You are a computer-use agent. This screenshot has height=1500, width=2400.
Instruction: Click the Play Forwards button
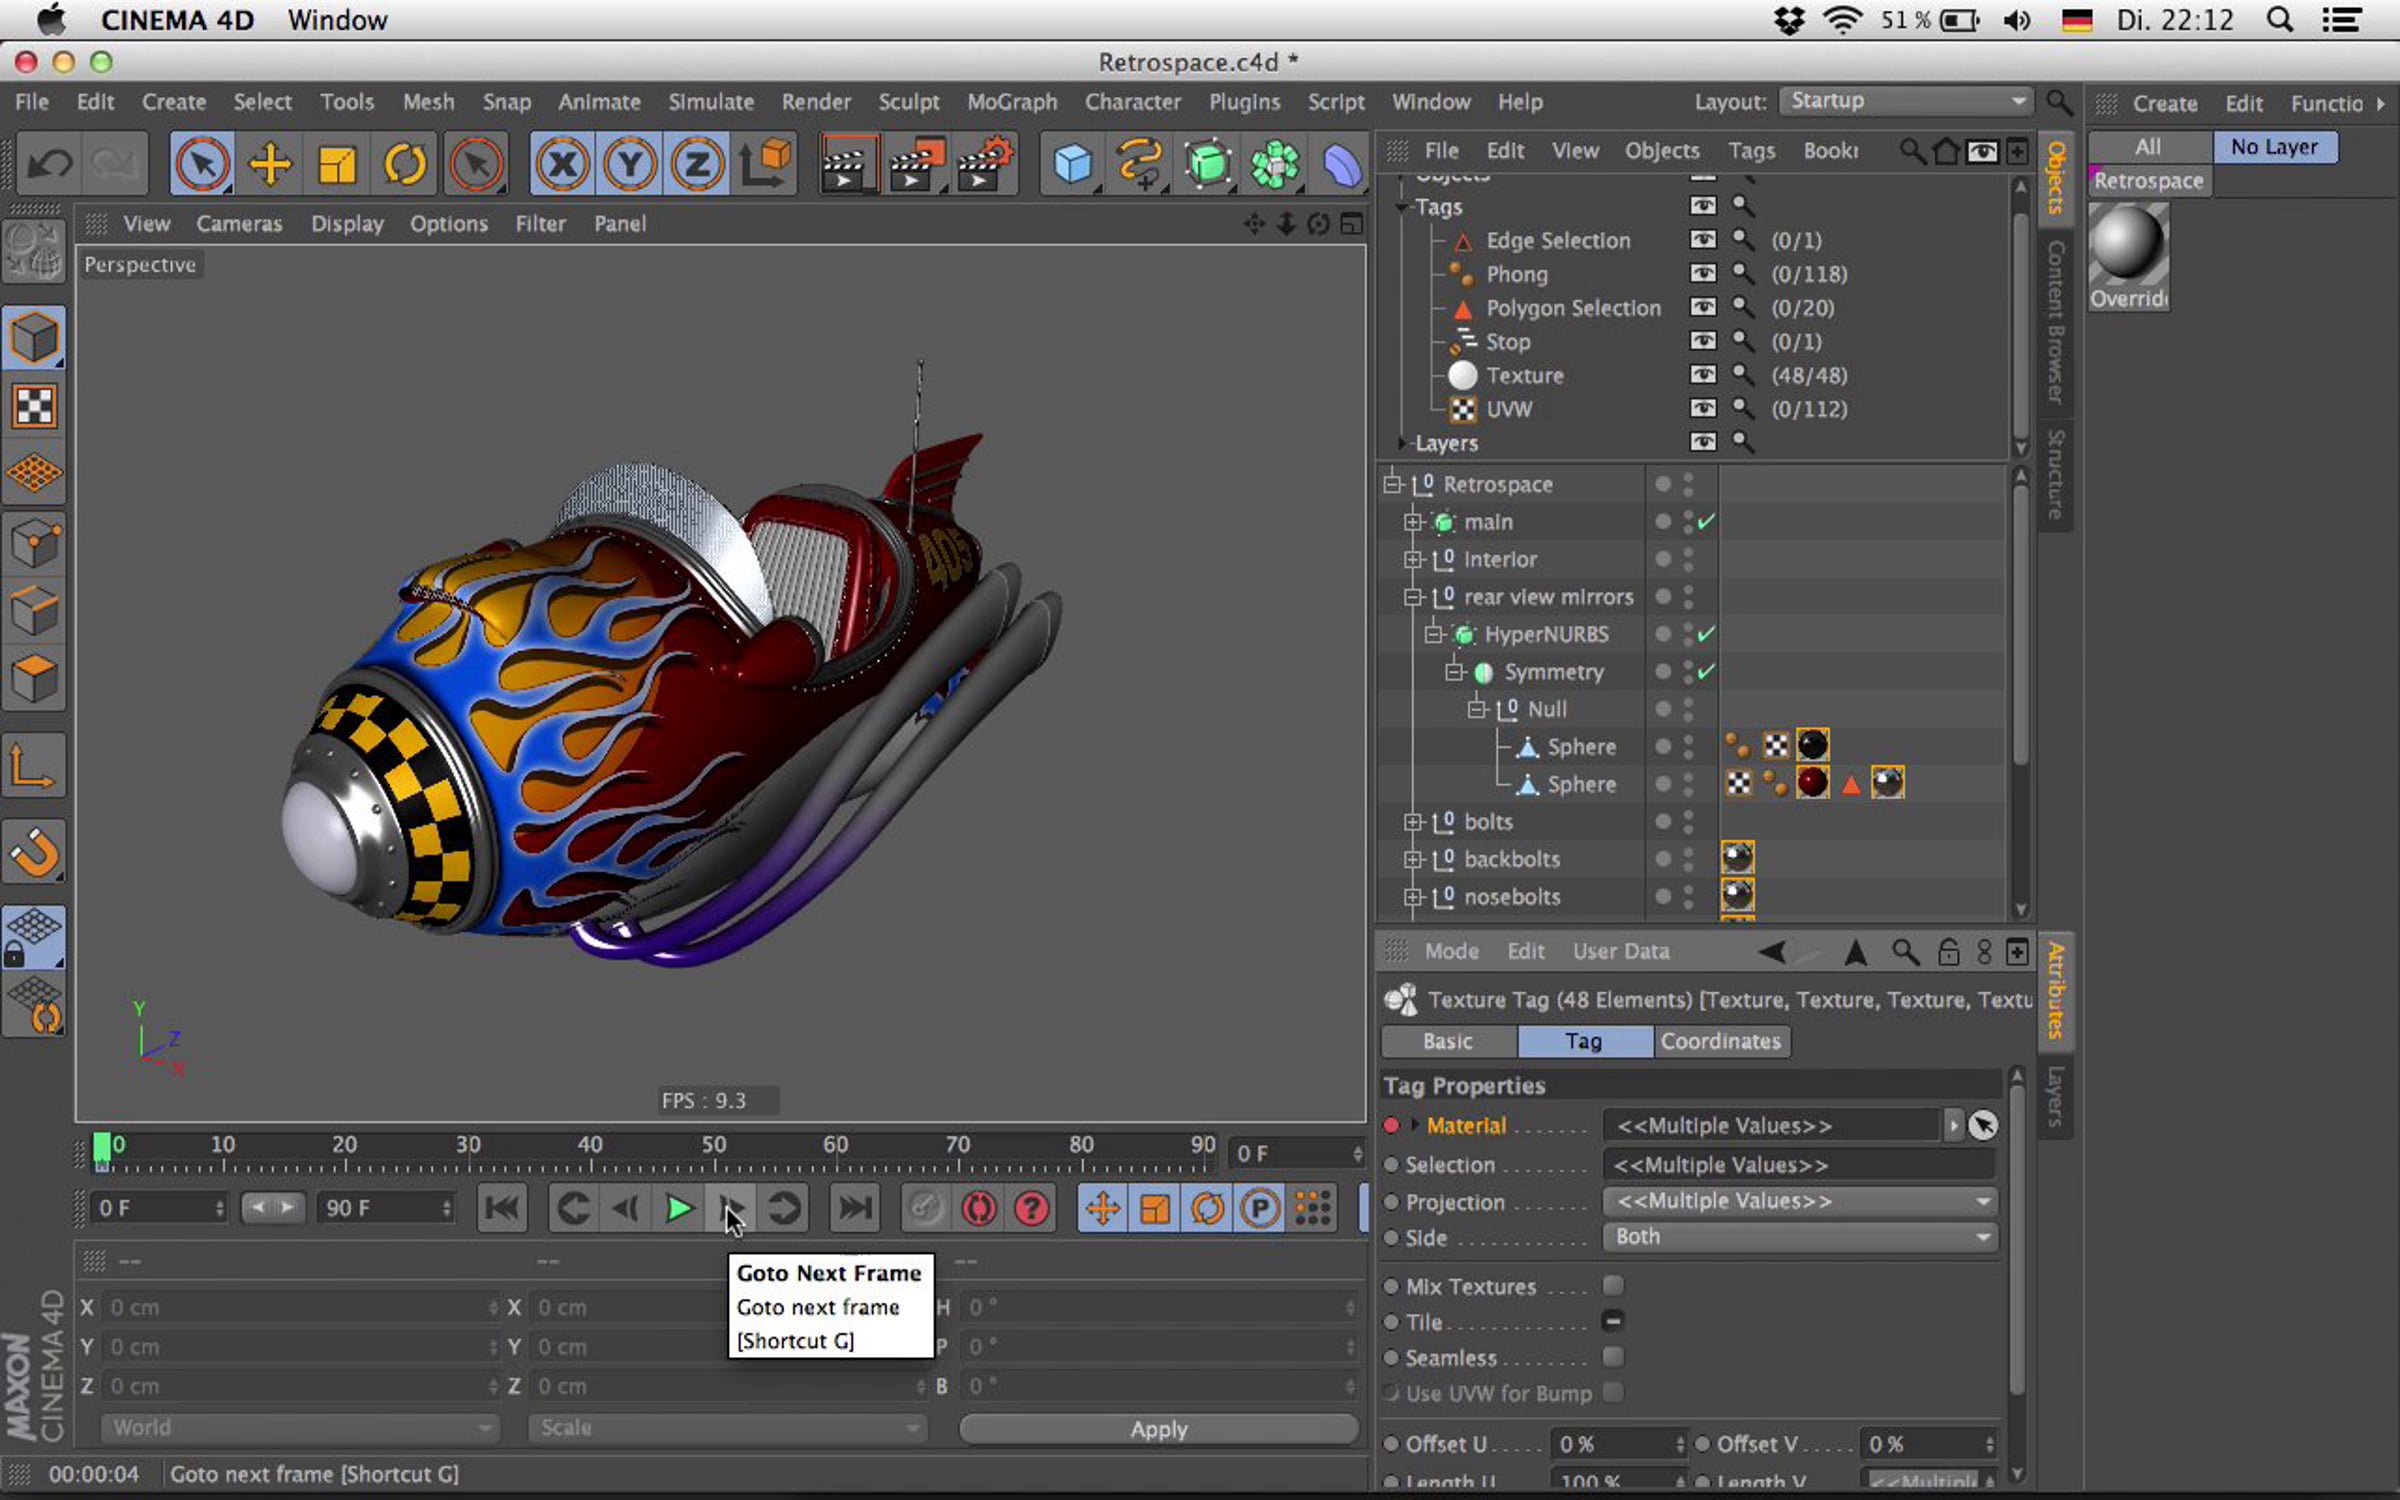coord(679,1209)
